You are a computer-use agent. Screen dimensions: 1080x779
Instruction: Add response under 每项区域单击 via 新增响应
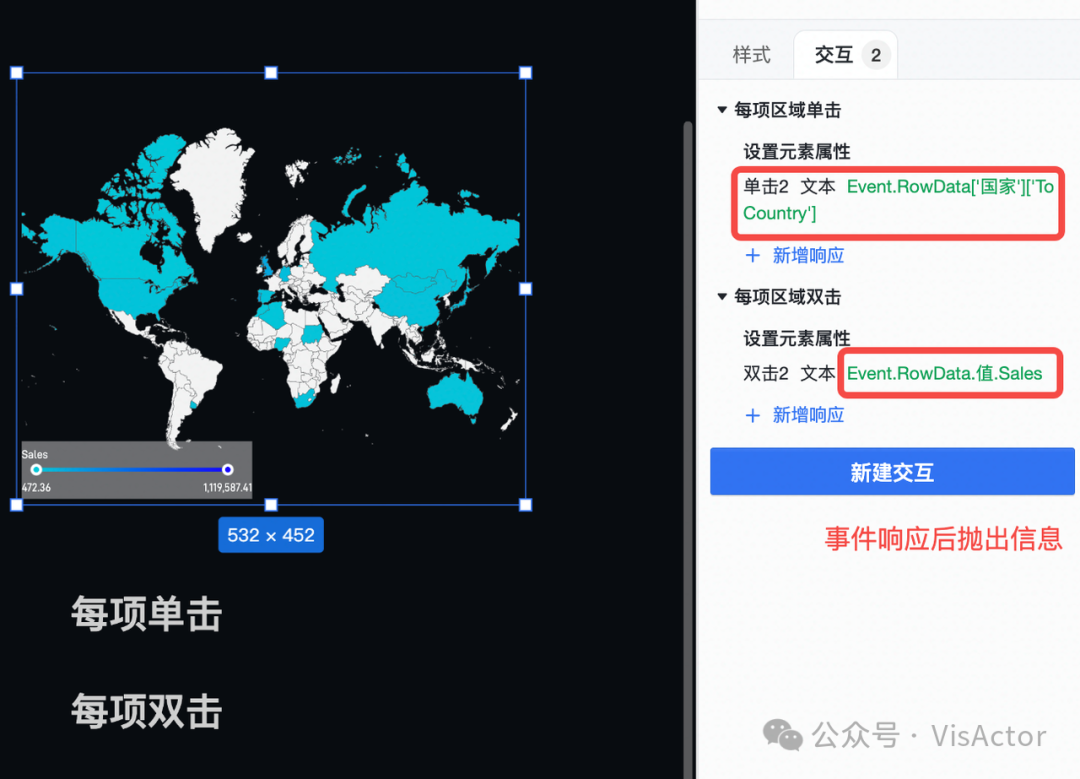click(808, 256)
